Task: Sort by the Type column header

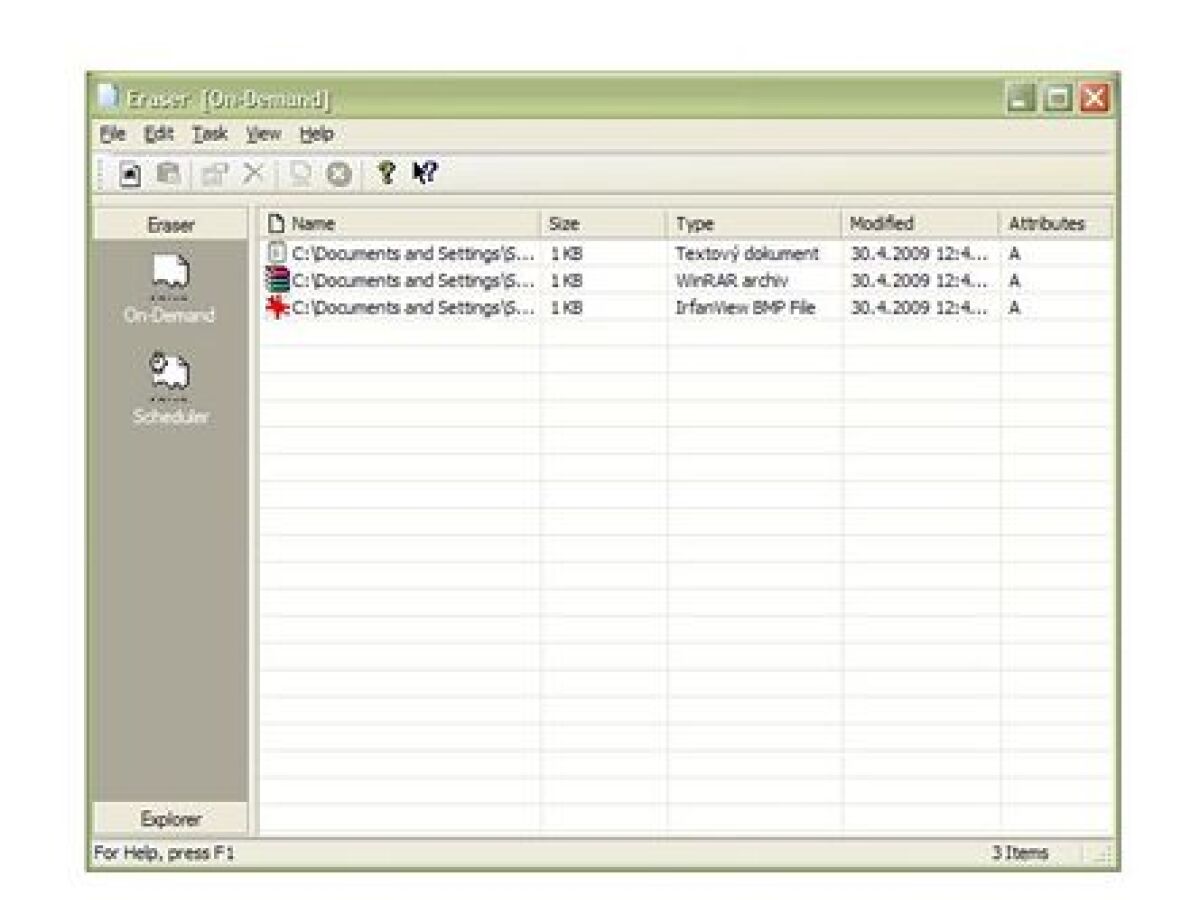Action: tap(755, 224)
